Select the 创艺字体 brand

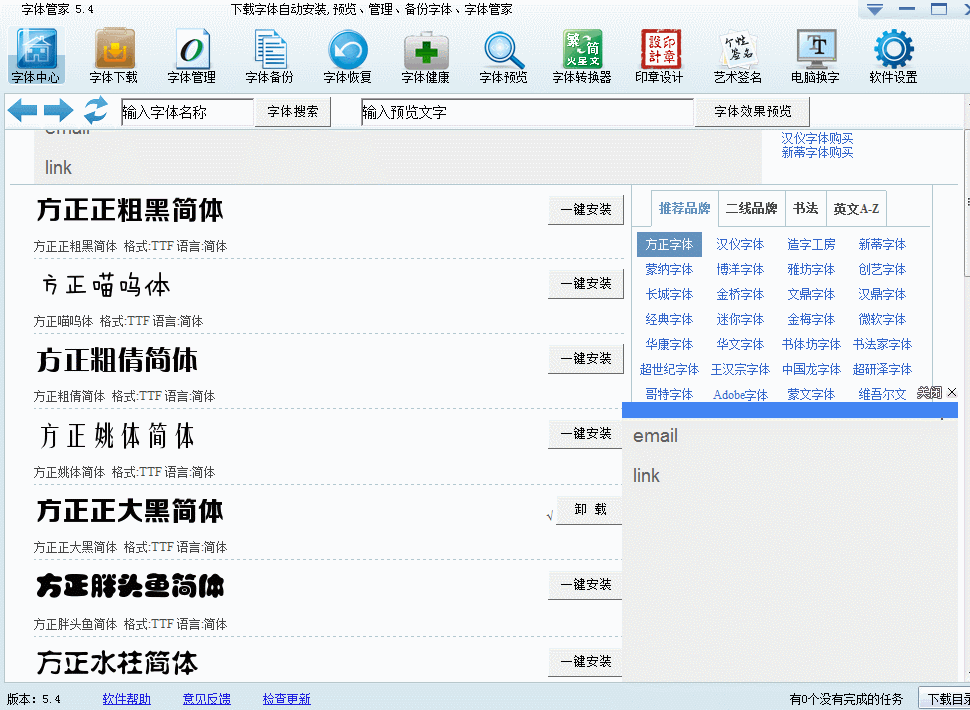pyautogui.click(x=882, y=270)
